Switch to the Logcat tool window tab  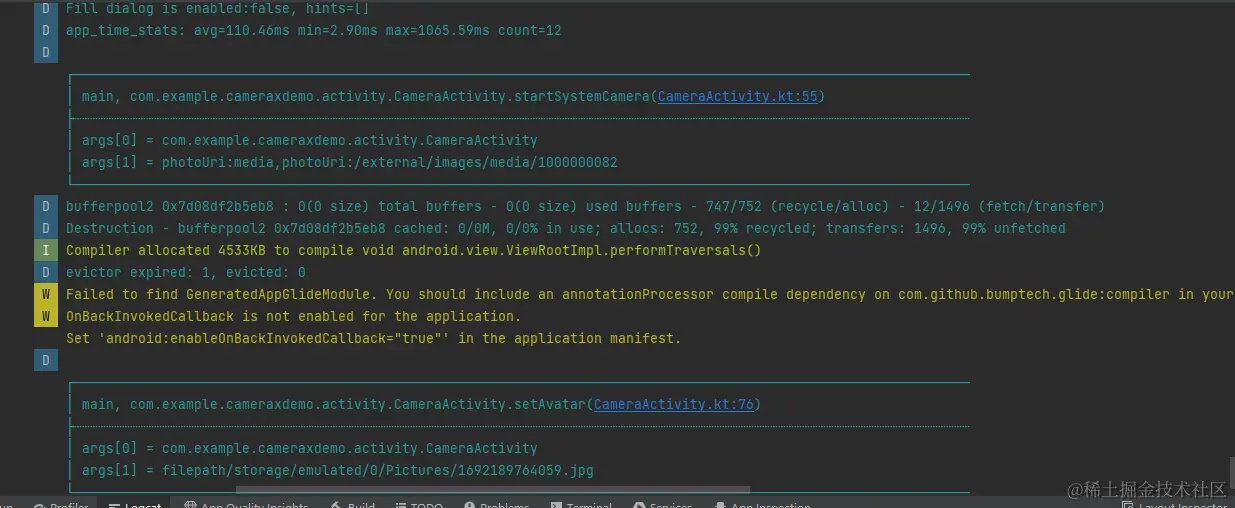(135, 503)
